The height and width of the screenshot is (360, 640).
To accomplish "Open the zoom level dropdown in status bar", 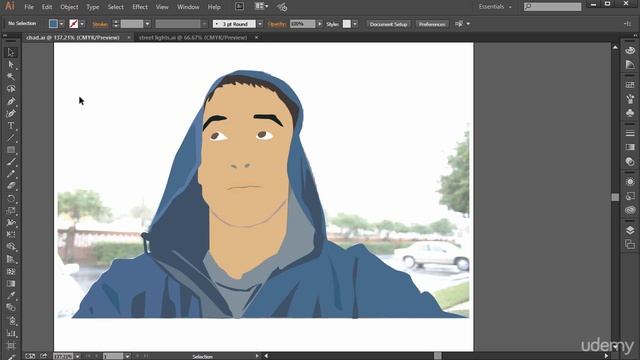I will [x=77, y=356].
